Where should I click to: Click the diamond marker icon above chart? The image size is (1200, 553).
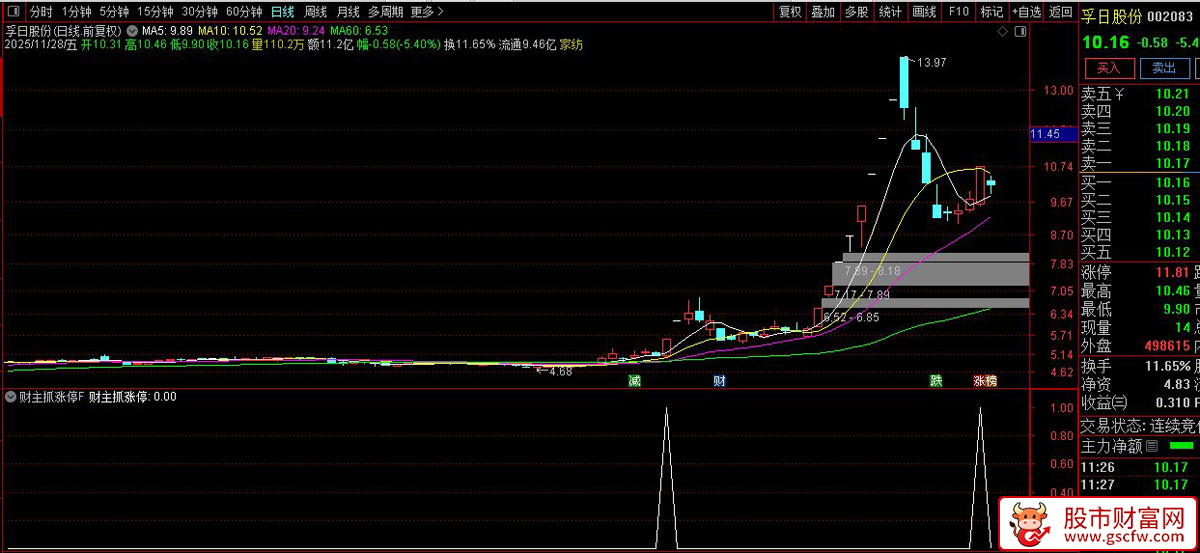(1002, 34)
